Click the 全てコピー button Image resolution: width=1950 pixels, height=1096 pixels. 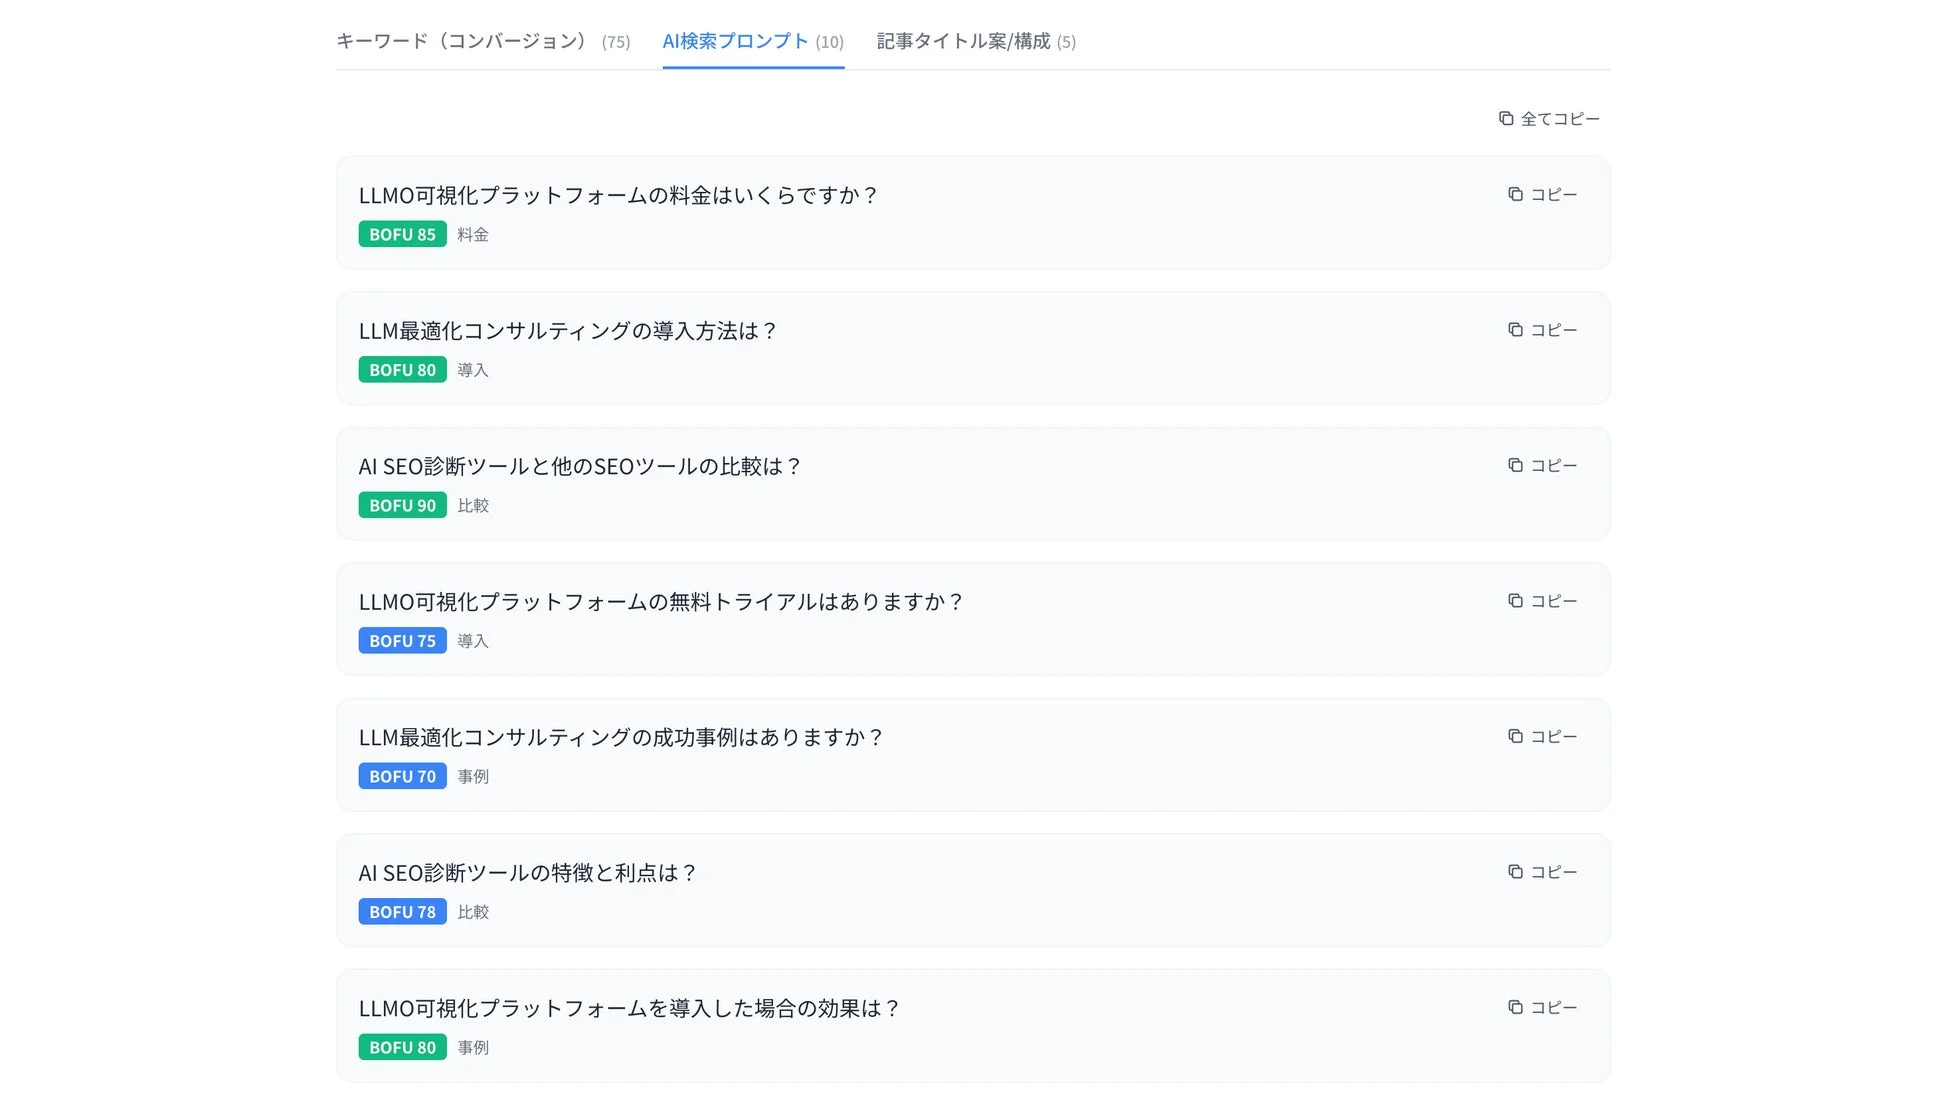[1550, 118]
